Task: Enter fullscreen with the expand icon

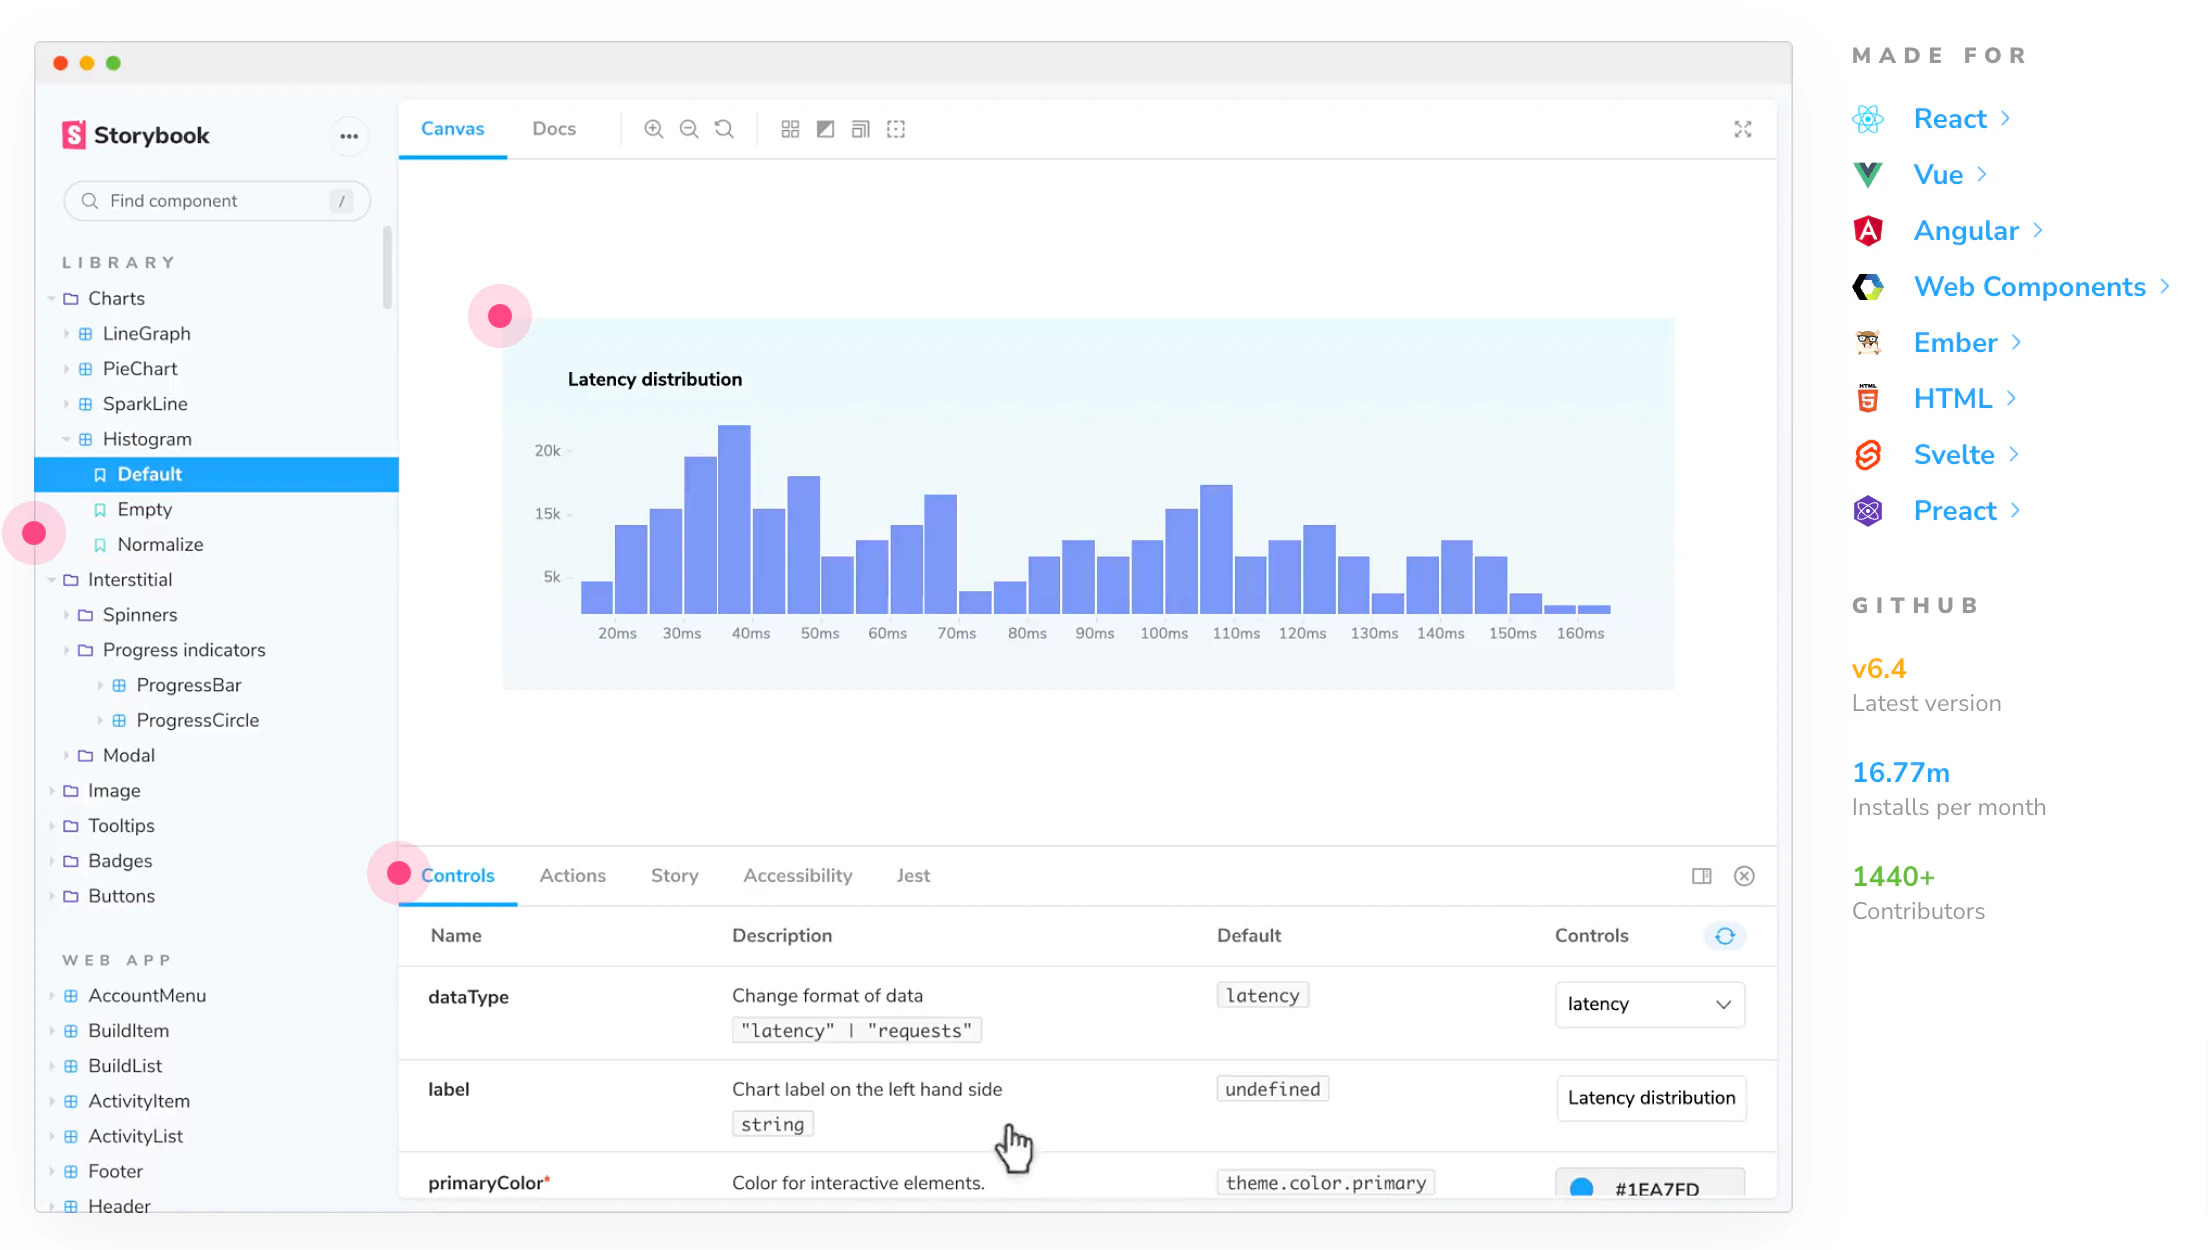Action: click(x=1743, y=129)
